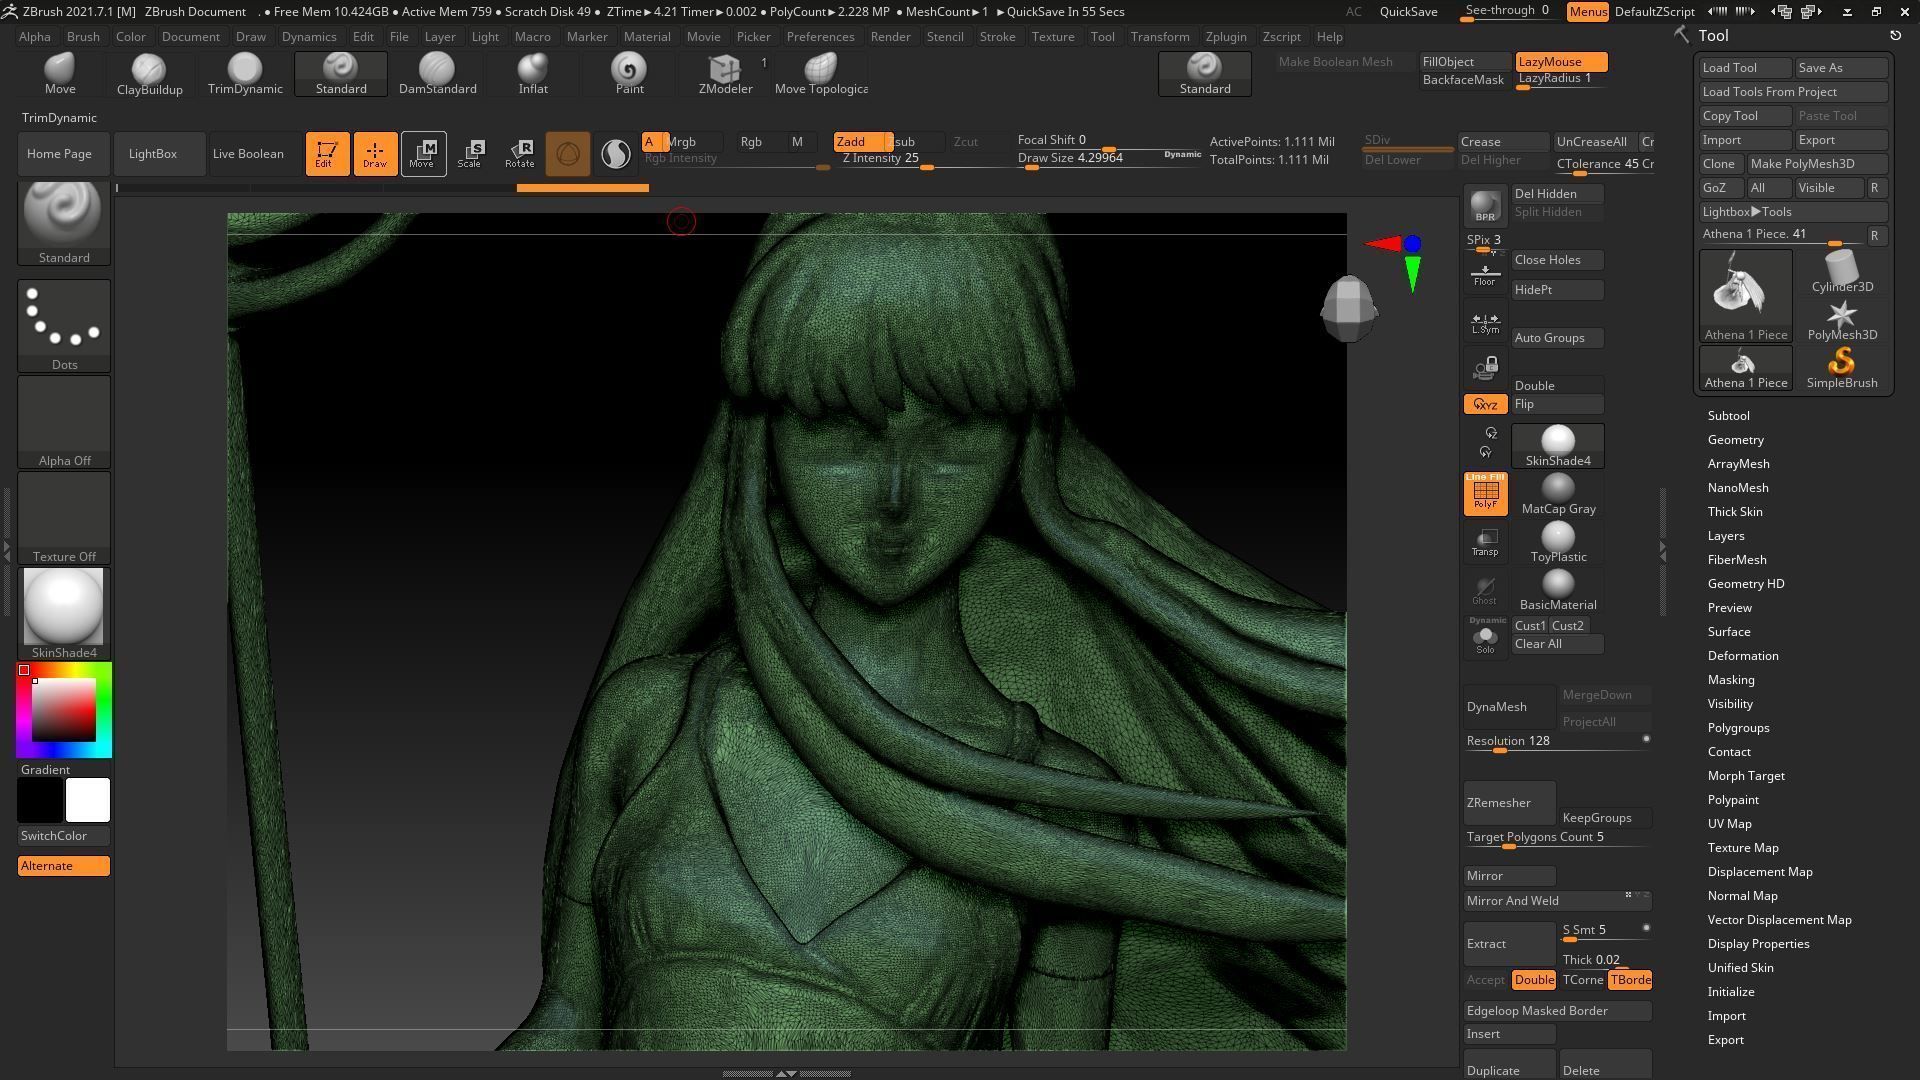Click the L.Sym local symmetry icon
1920x1080 pixels.
click(1485, 322)
